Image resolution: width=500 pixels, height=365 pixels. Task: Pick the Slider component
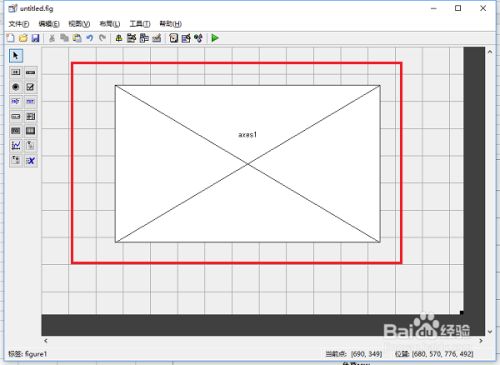pyautogui.click(x=30, y=72)
